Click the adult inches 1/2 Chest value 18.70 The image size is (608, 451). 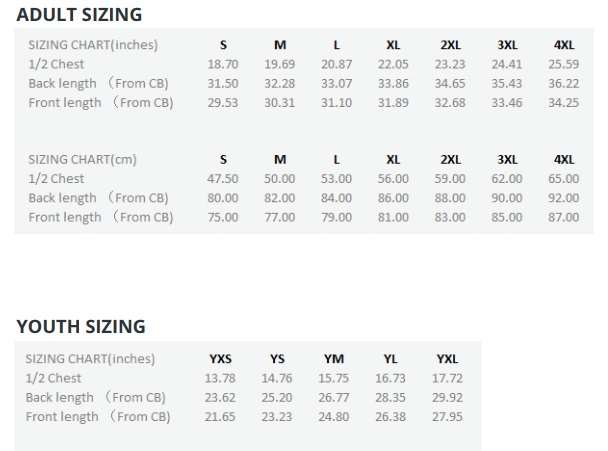pos(223,64)
